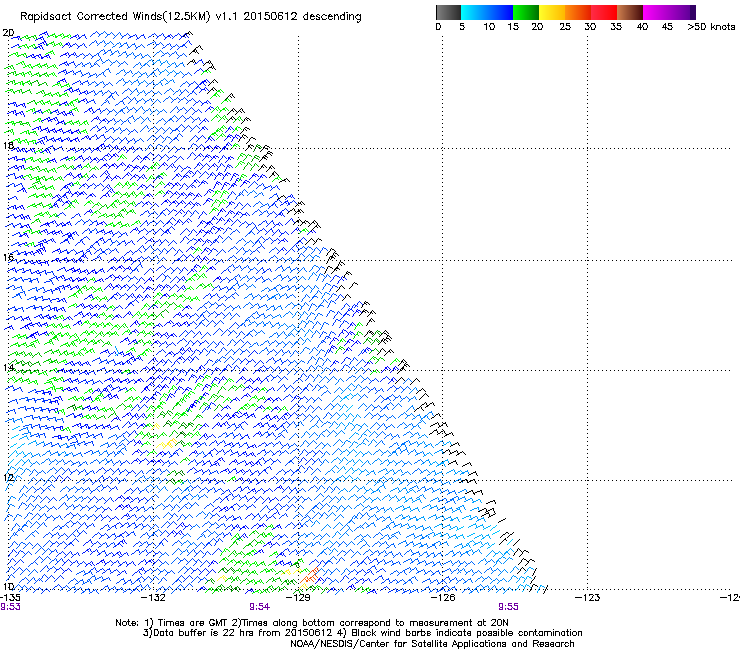Click the '25' label under the color bar

[x=565, y=27]
